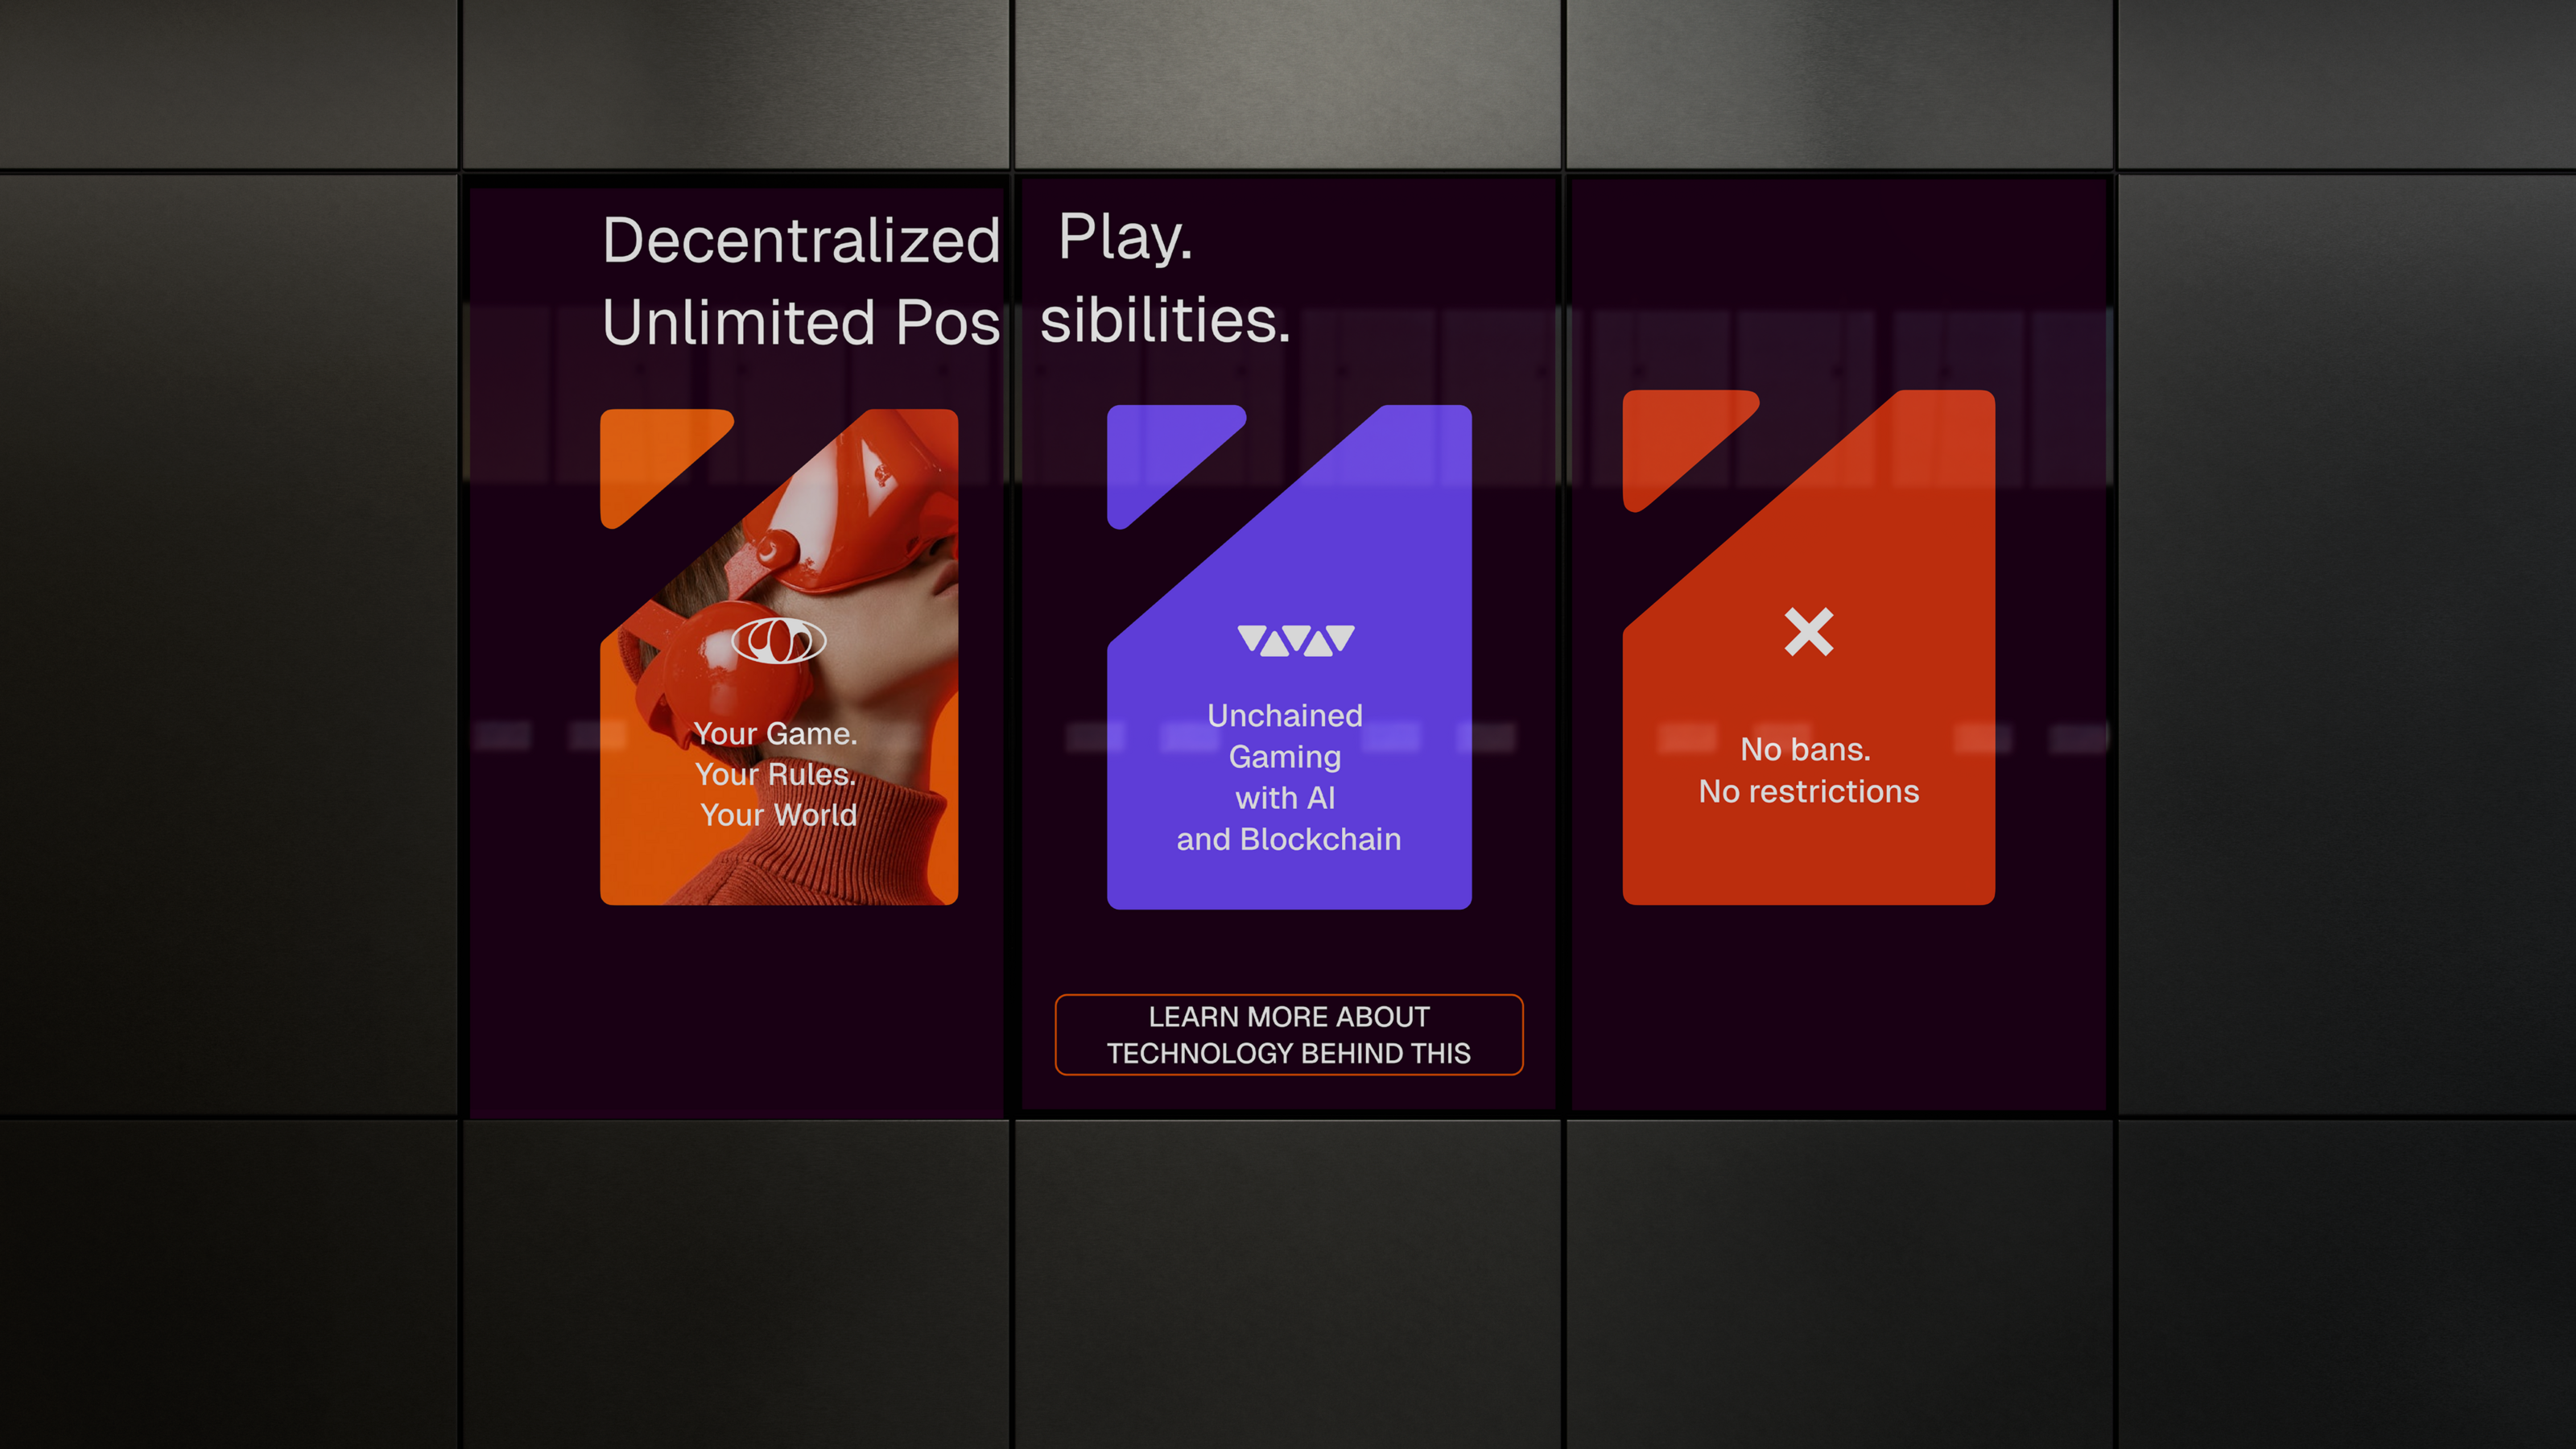This screenshot has width=2576, height=1449.
Task: Click the white X icon
Action: pos(1809,632)
